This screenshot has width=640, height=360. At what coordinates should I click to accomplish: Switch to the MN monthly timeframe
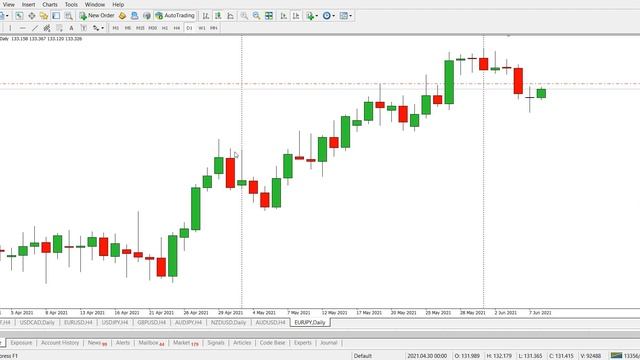point(214,28)
